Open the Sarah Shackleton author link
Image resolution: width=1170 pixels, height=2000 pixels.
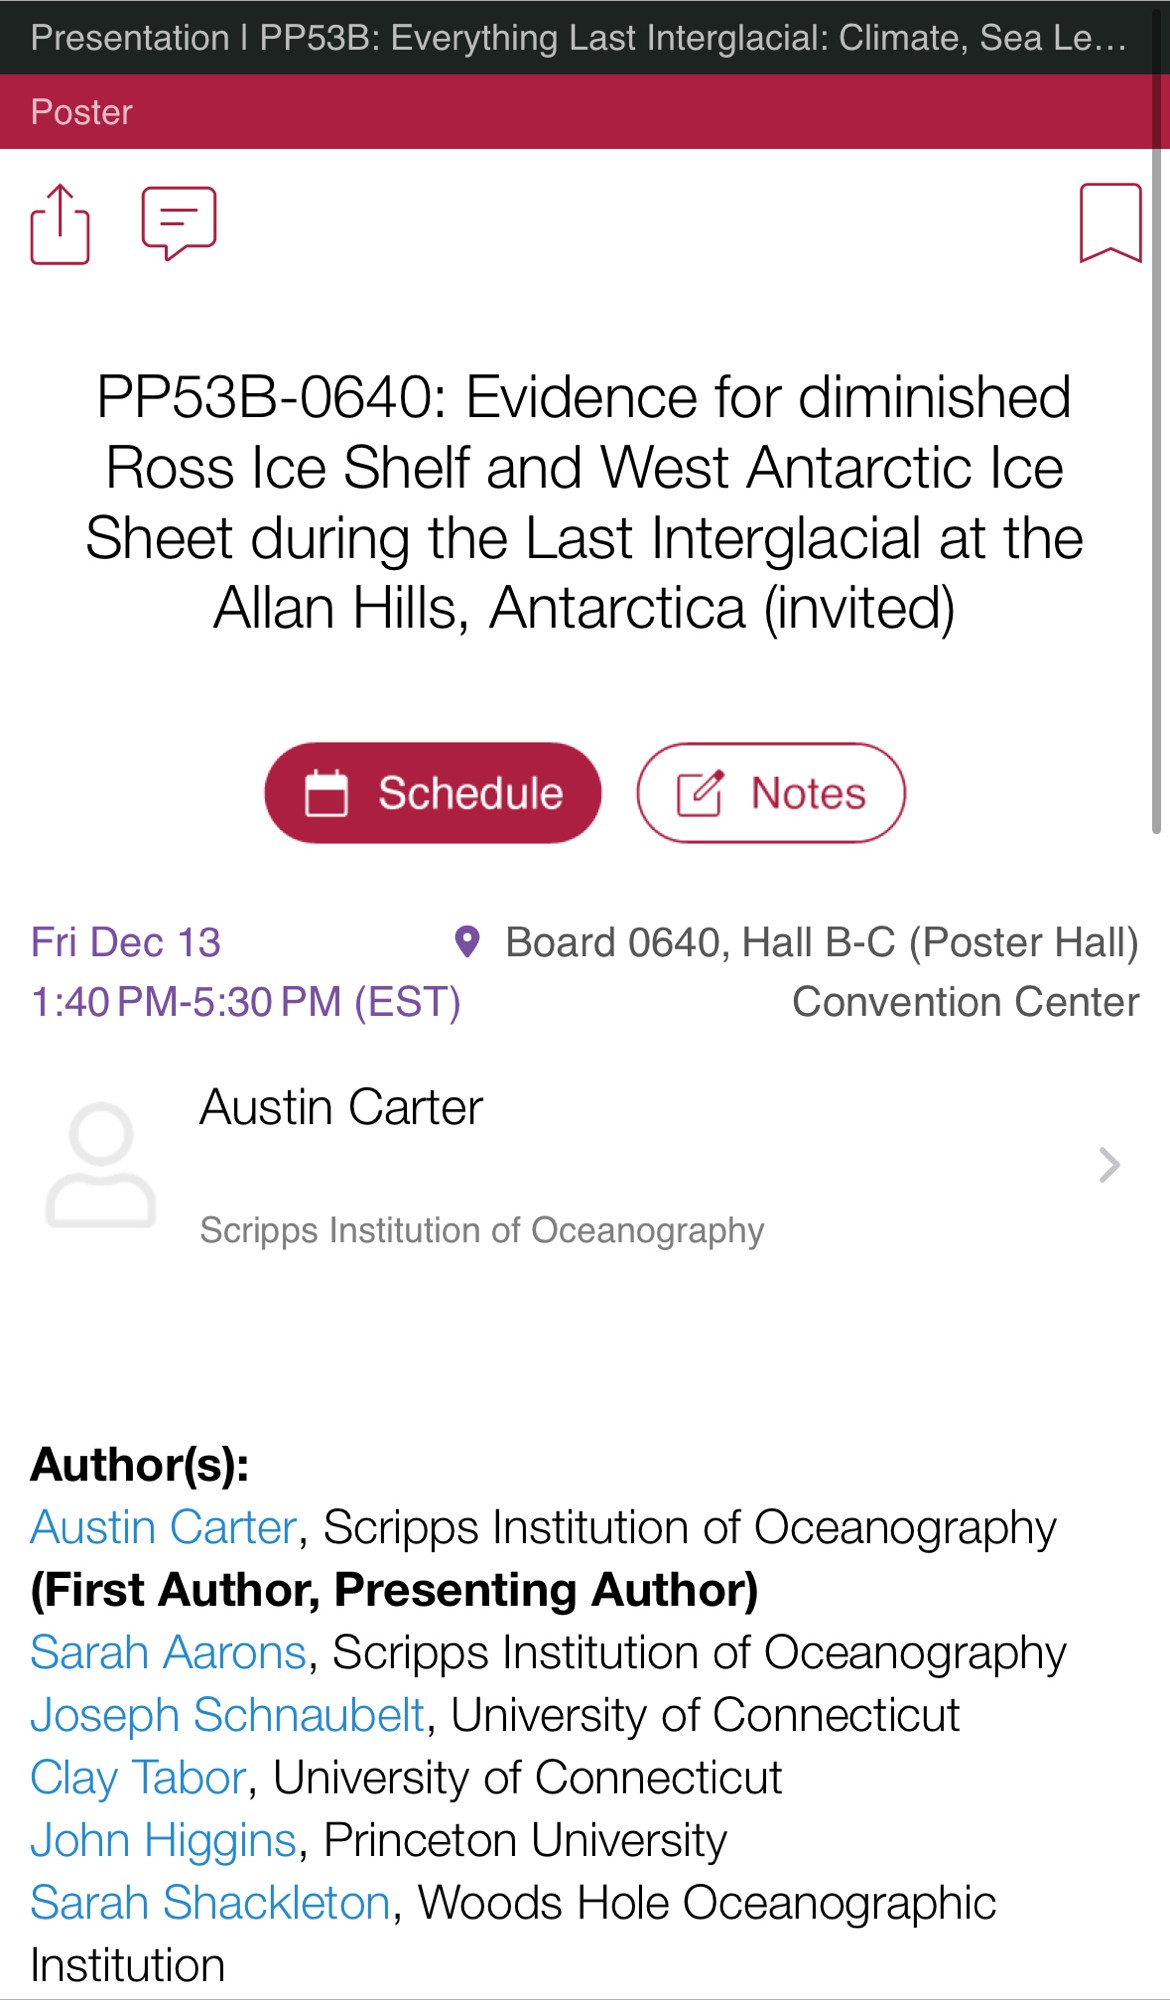(210, 1903)
